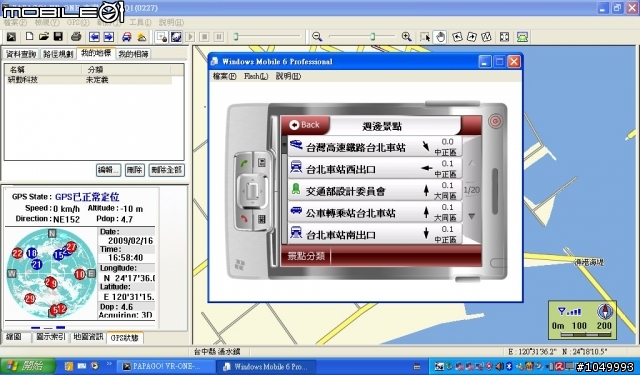This screenshot has width=640, height=375.
Task: Activate PAPAGO! VR-ONE taskbar button
Action: coord(167,366)
